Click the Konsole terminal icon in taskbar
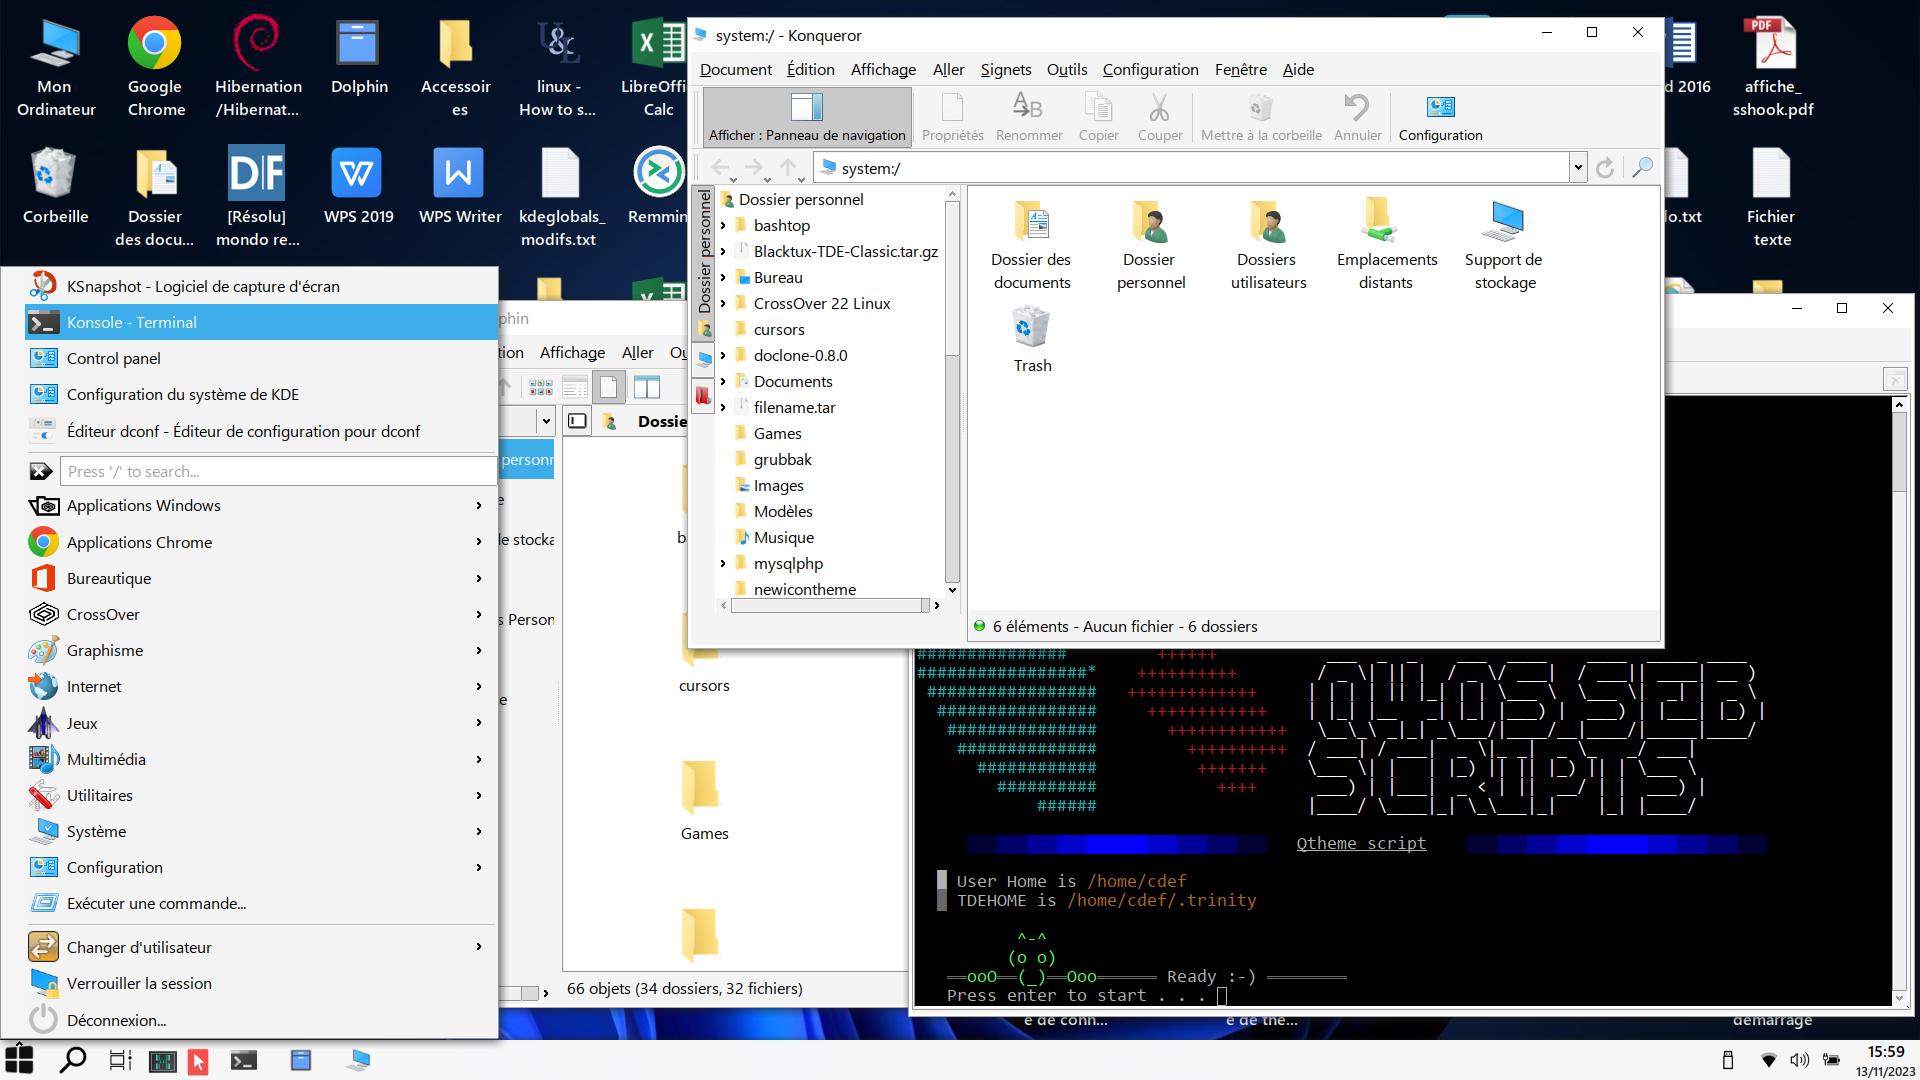Image resolution: width=1920 pixels, height=1080 pixels. tap(244, 1060)
